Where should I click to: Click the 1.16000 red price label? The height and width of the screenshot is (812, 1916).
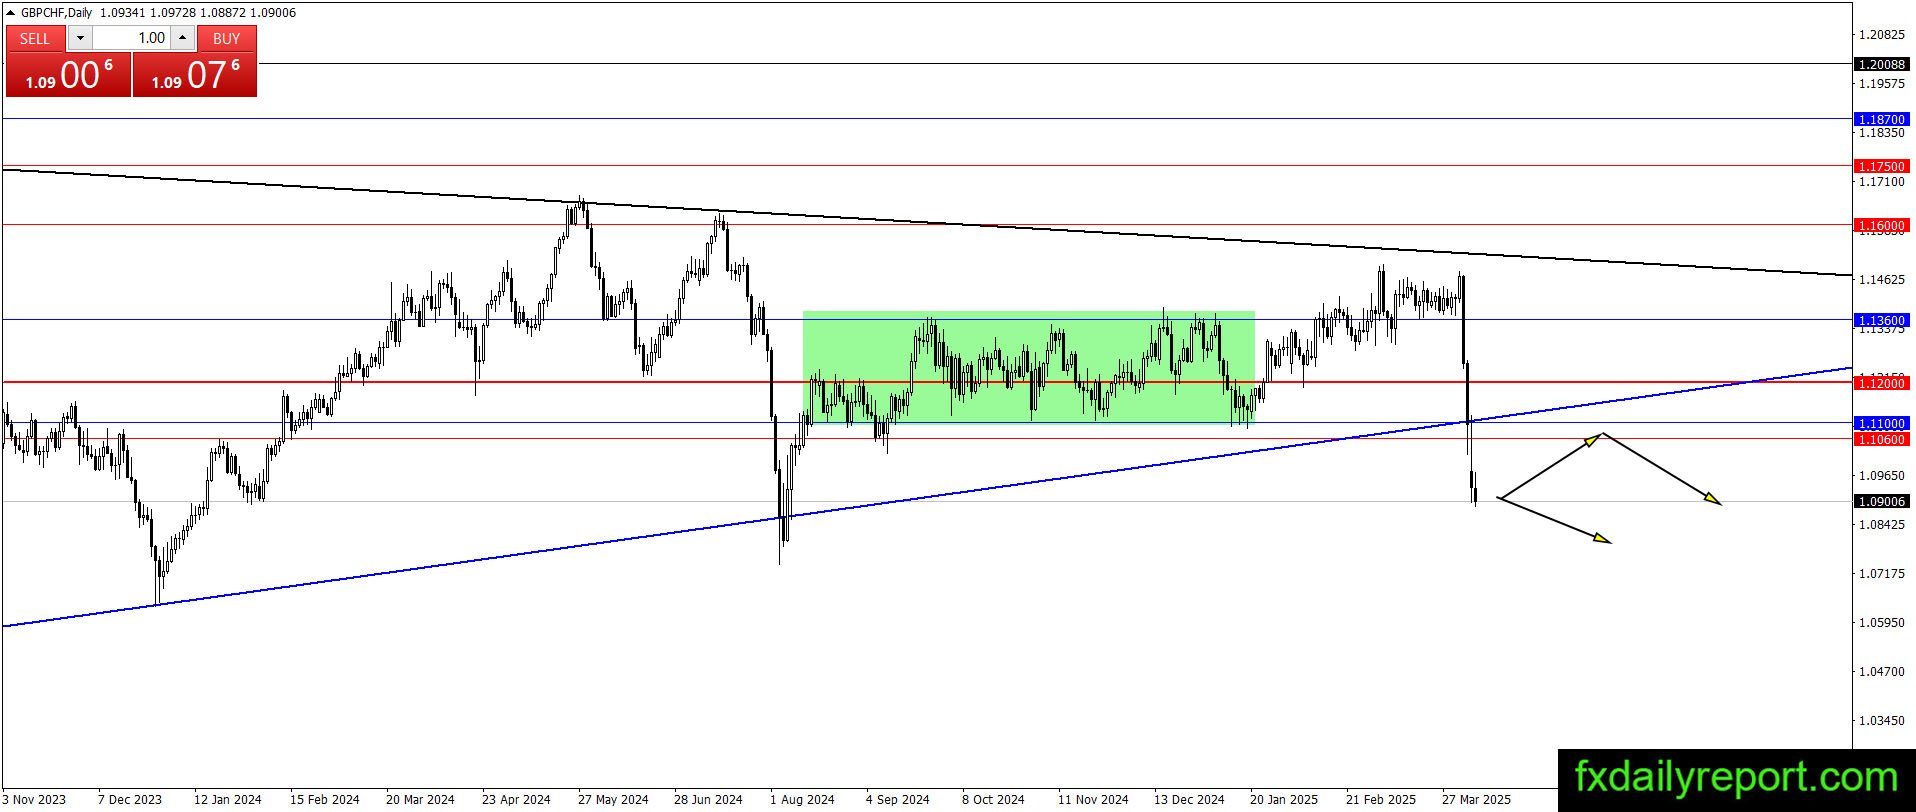1881,225
